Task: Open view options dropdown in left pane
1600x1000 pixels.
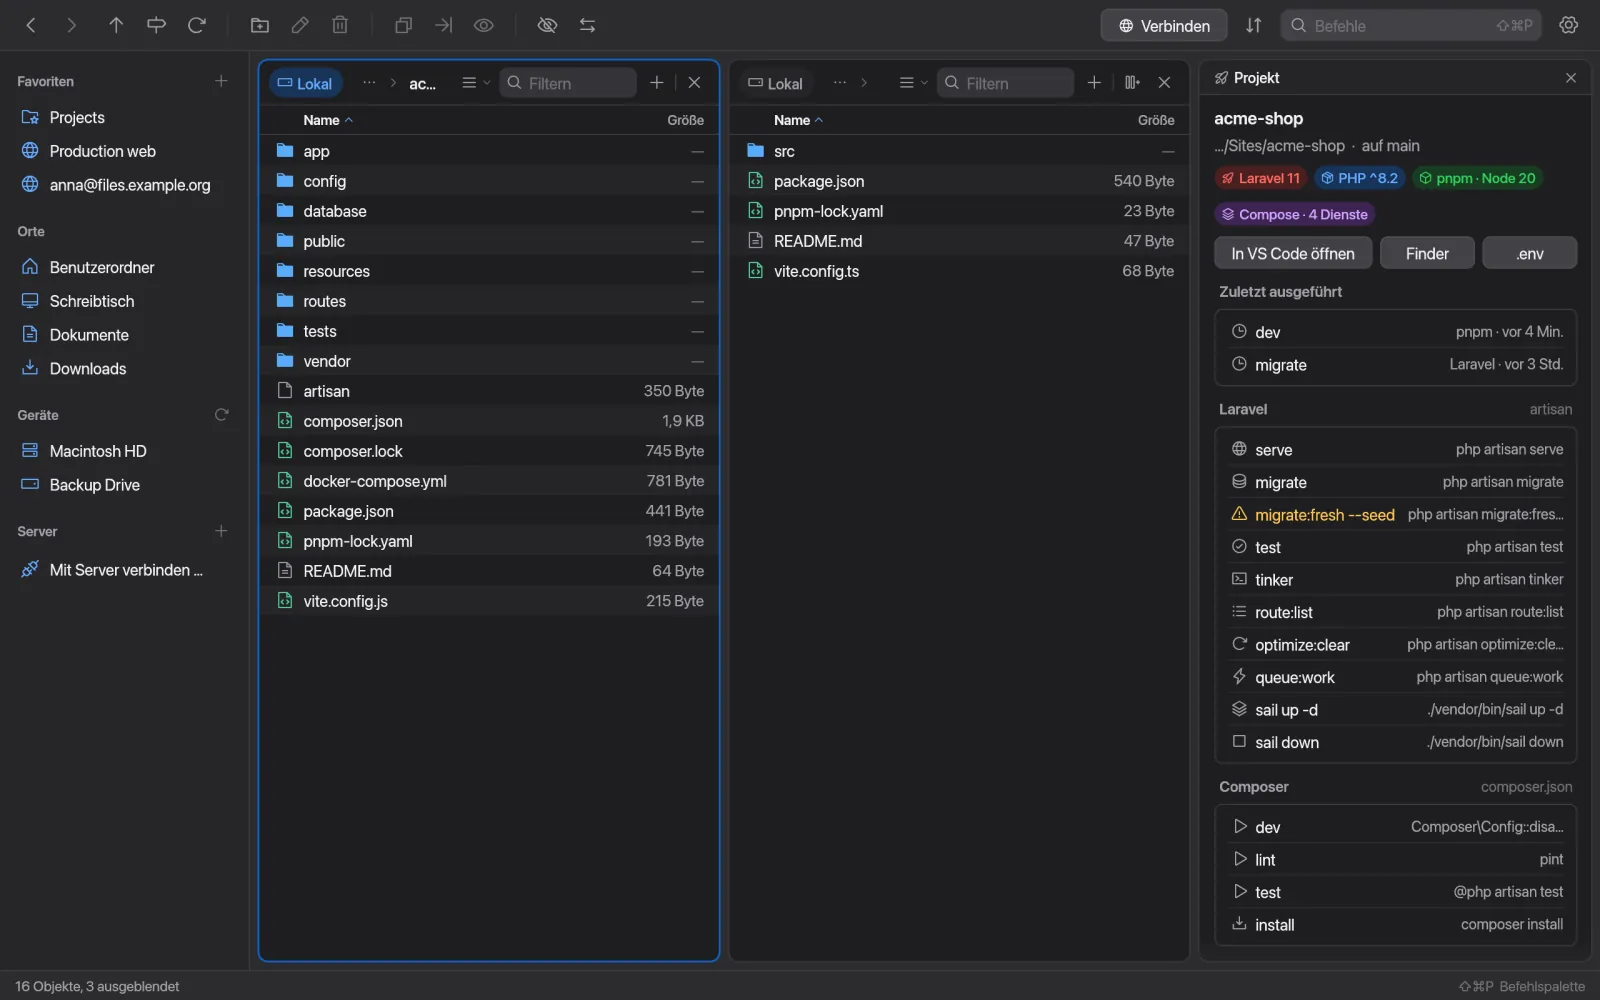Action: click(475, 83)
